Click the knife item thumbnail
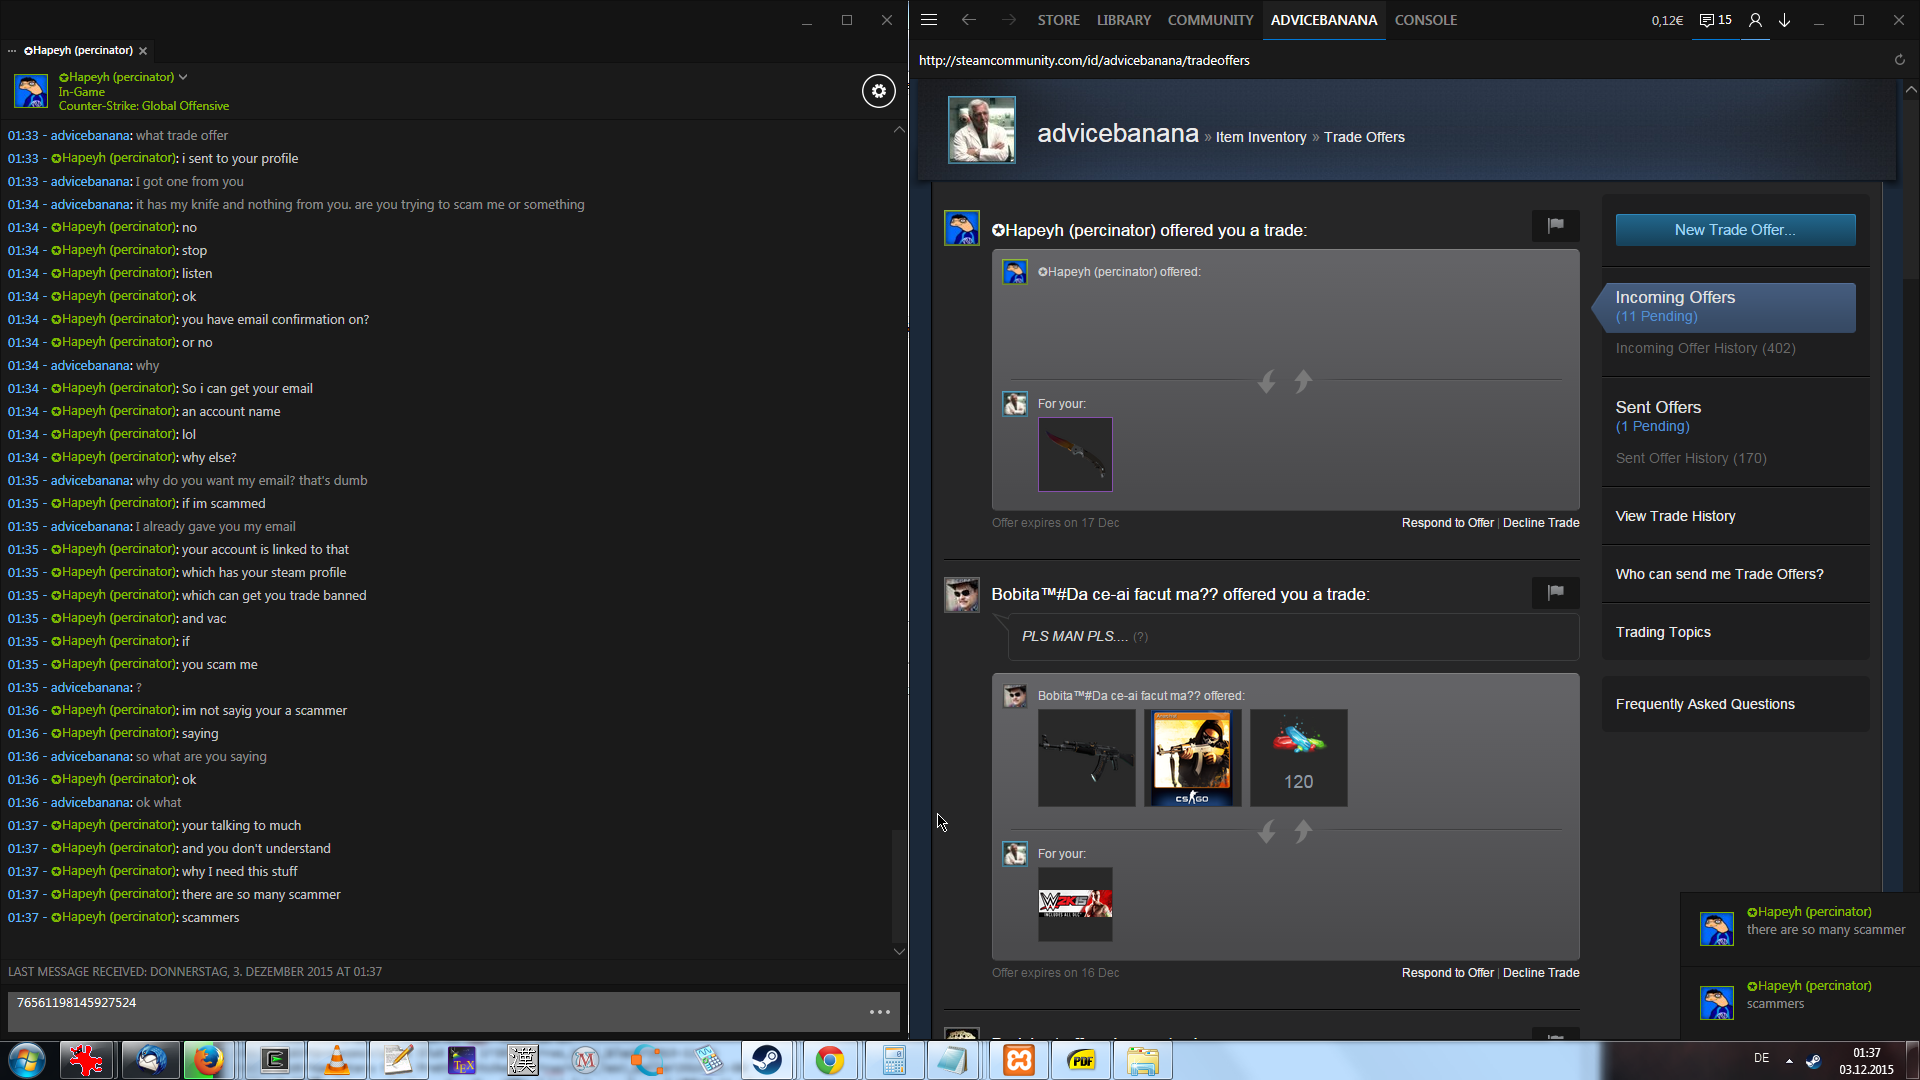This screenshot has height=1080, width=1920. click(x=1075, y=455)
